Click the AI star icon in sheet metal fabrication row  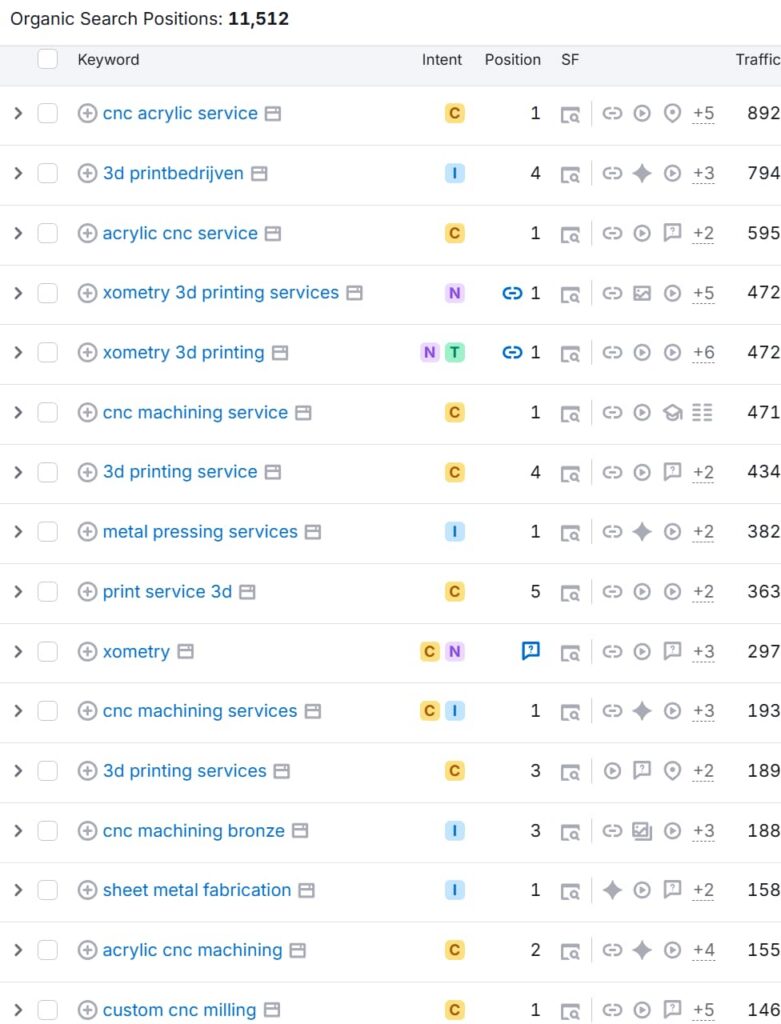(x=612, y=890)
